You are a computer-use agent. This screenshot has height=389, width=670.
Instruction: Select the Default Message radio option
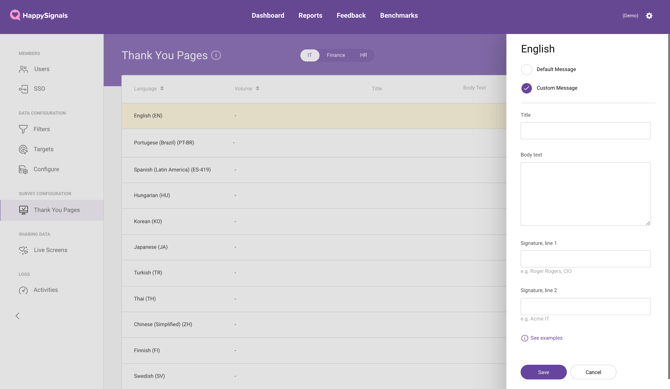(x=526, y=69)
